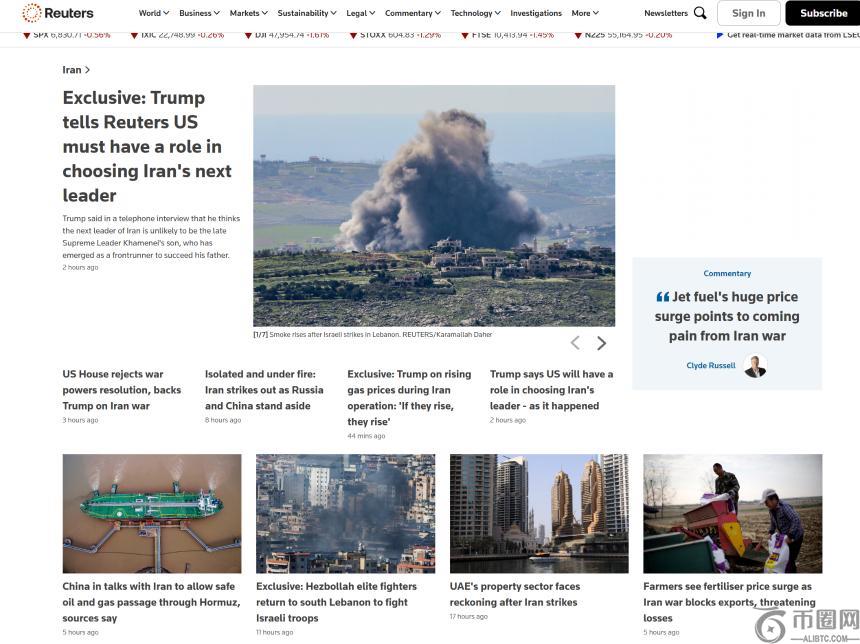Image resolution: width=860 pixels, height=644 pixels.
Task: Click the oil tanker aerial thumbnail
Action: pos(152,513)
